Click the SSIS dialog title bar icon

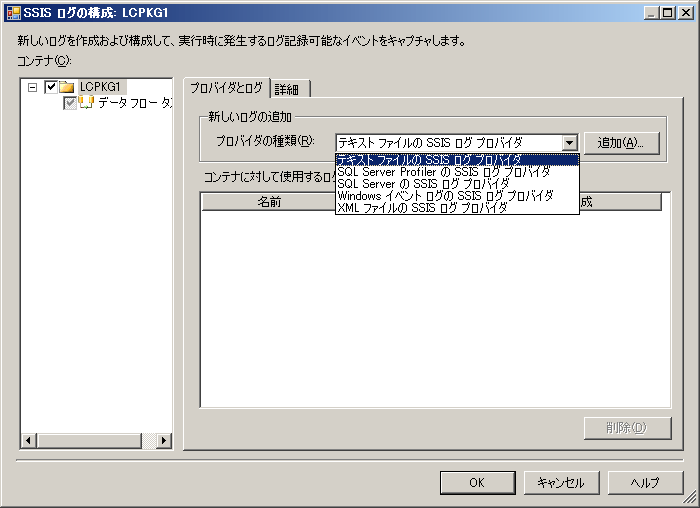pos(13,12)
